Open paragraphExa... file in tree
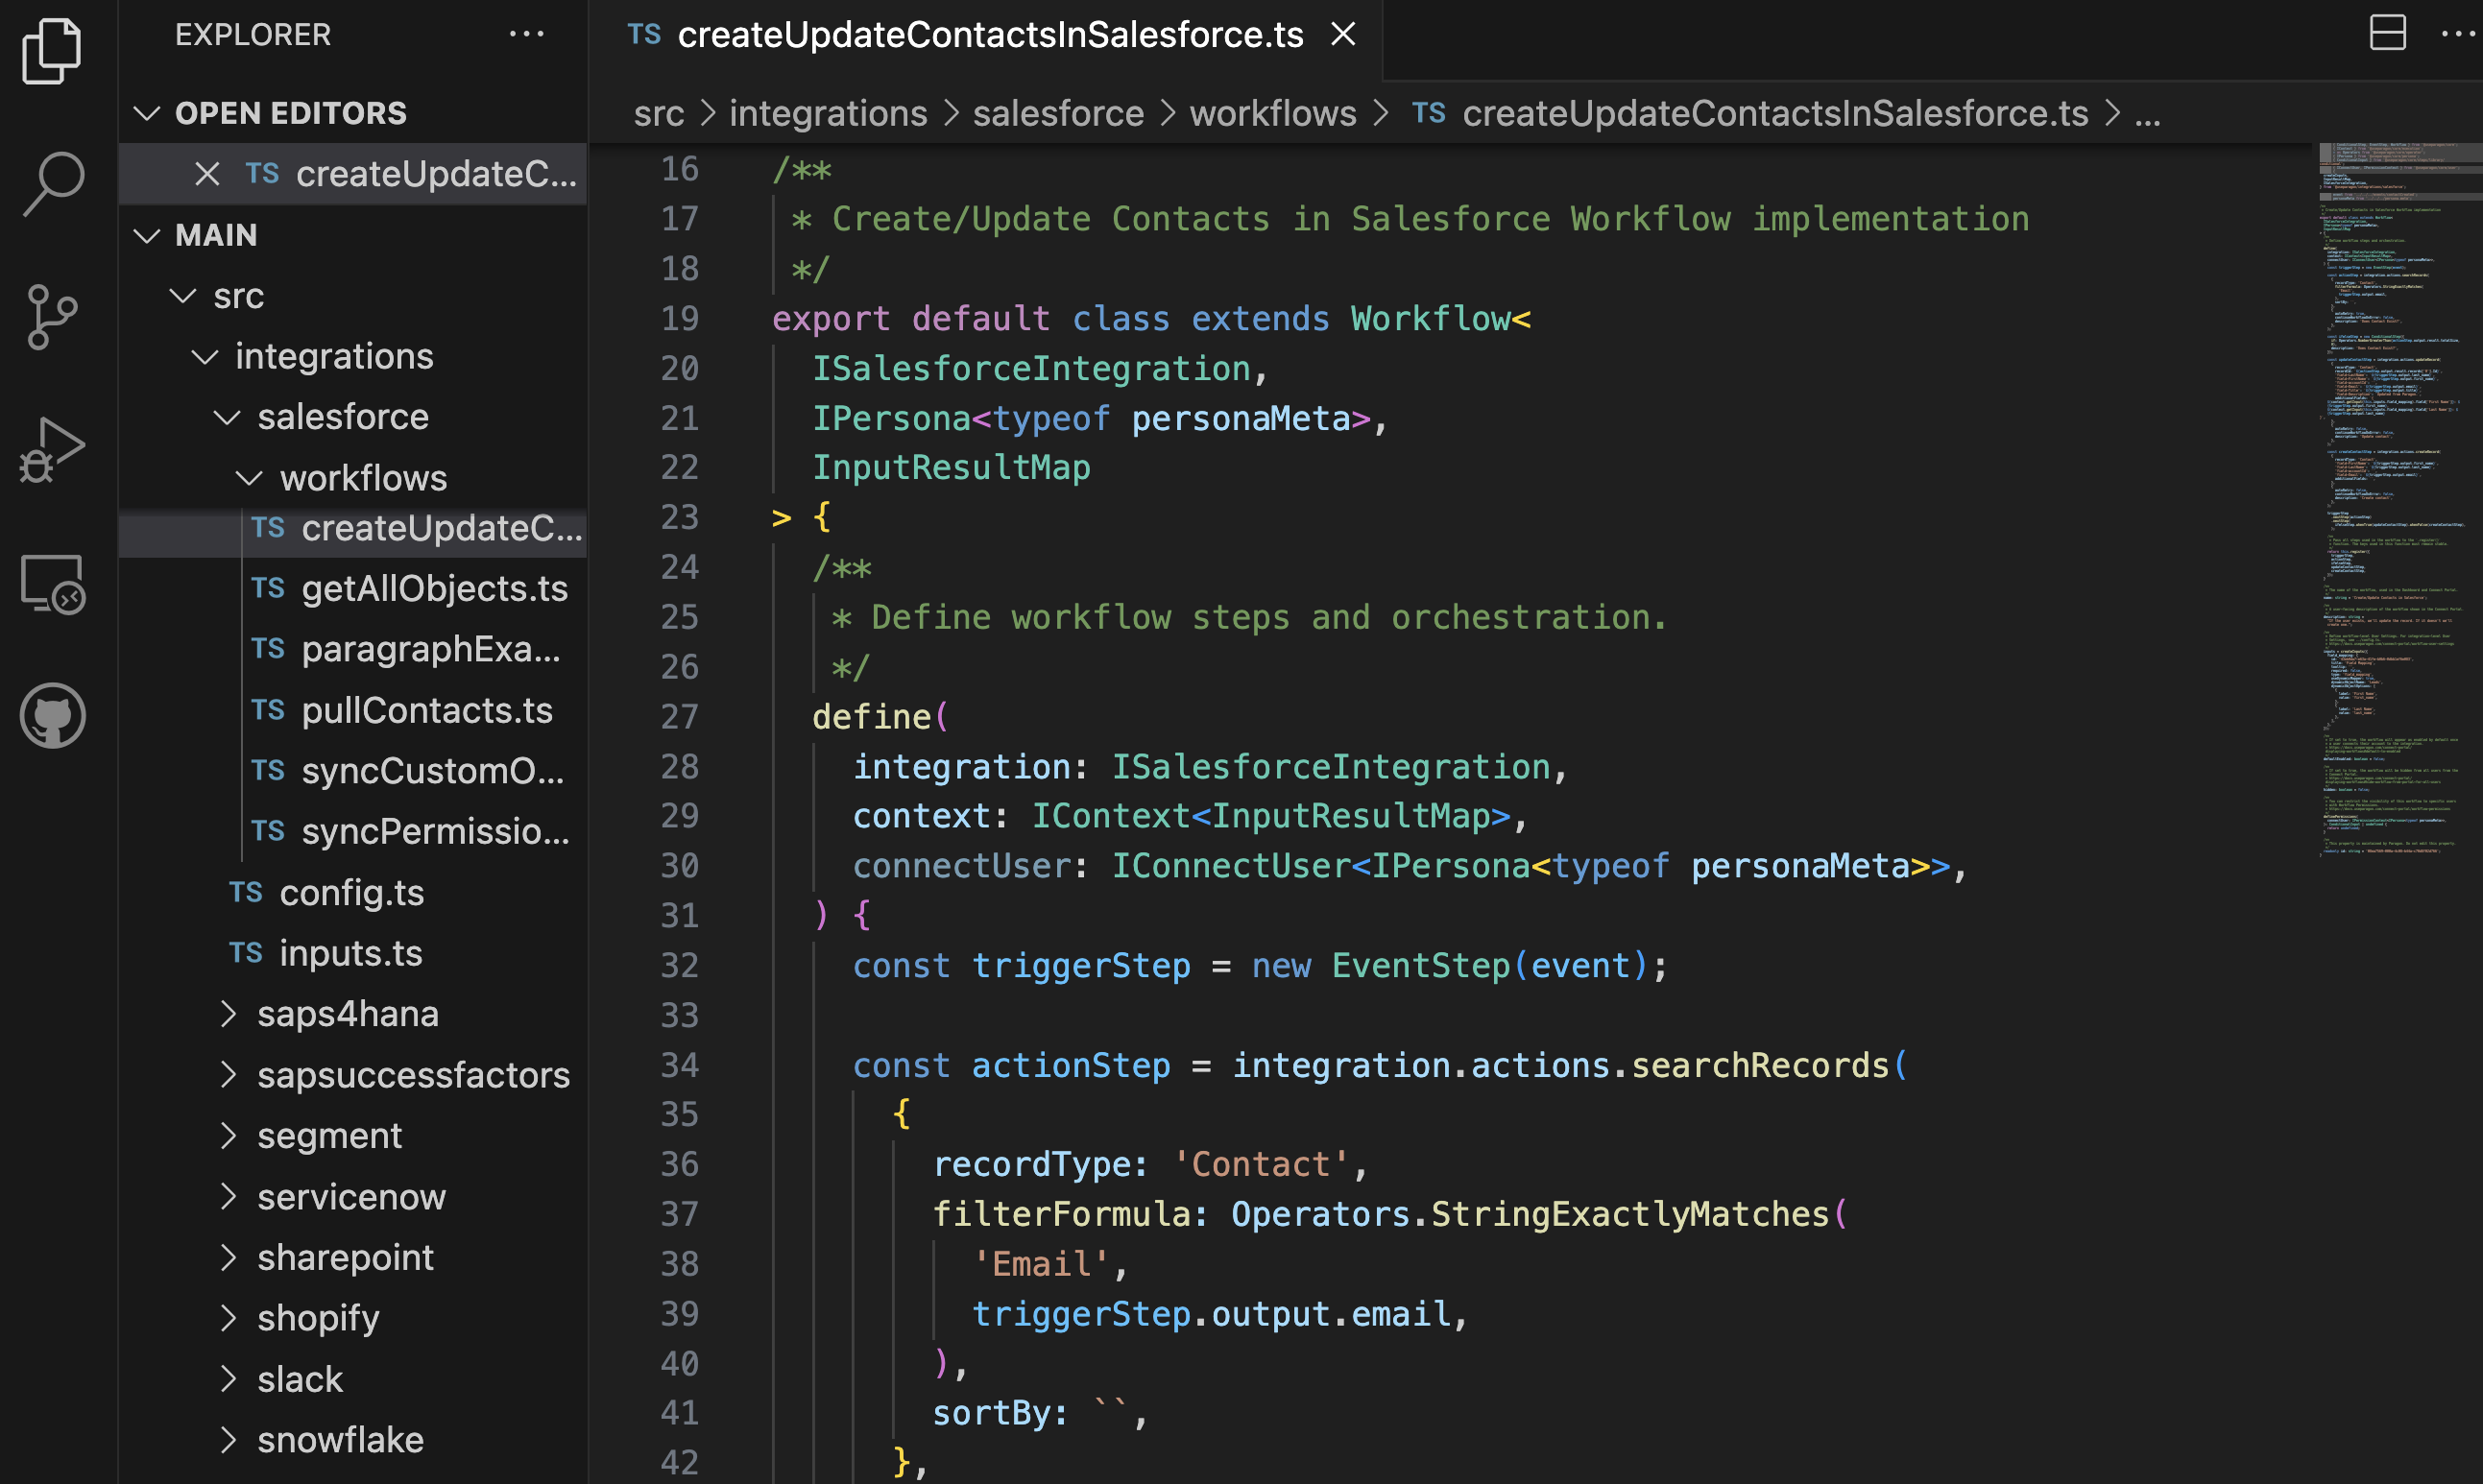 (353, 650)
